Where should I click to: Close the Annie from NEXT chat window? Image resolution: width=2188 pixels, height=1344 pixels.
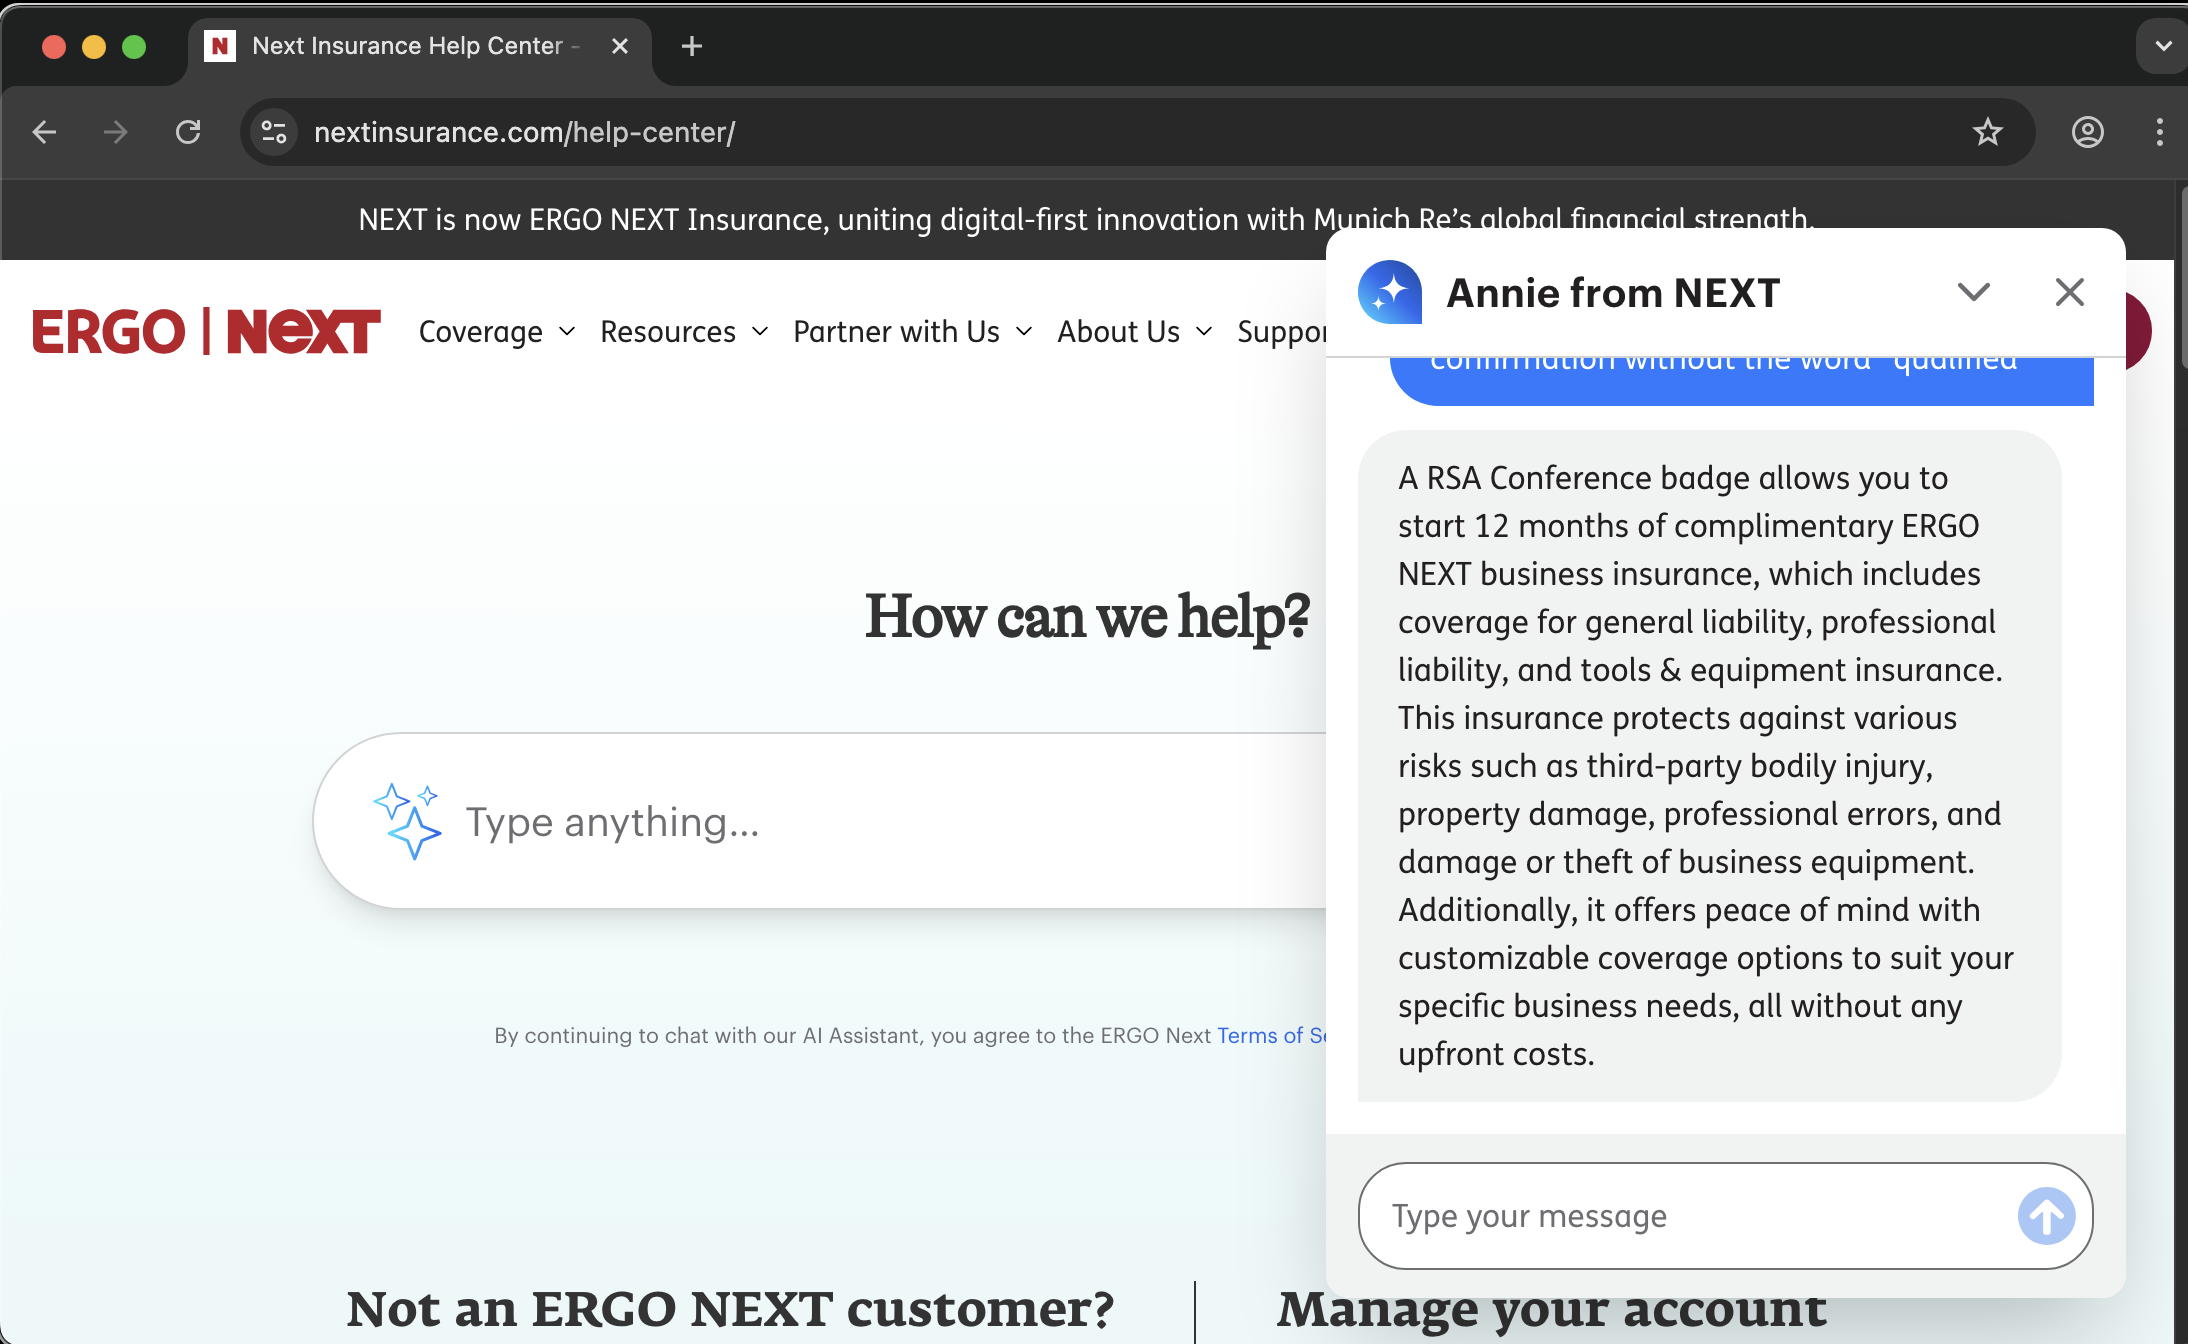[2069, 292]
